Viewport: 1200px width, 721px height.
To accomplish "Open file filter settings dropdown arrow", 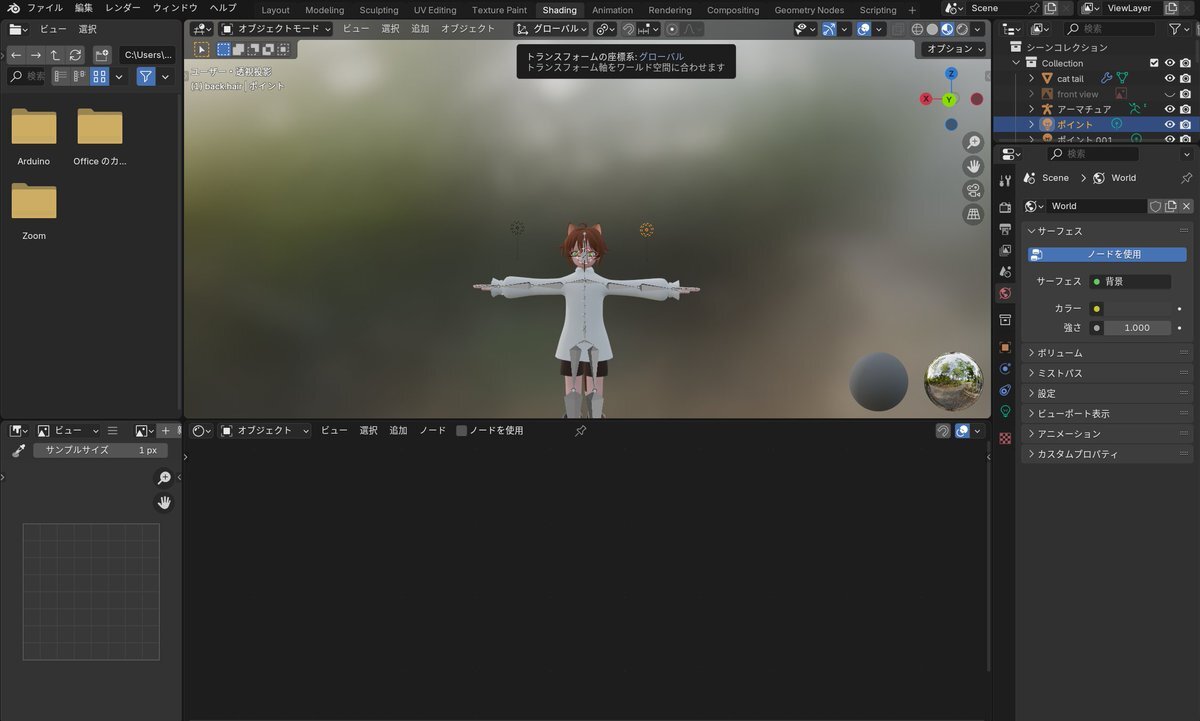I will 165,76.
